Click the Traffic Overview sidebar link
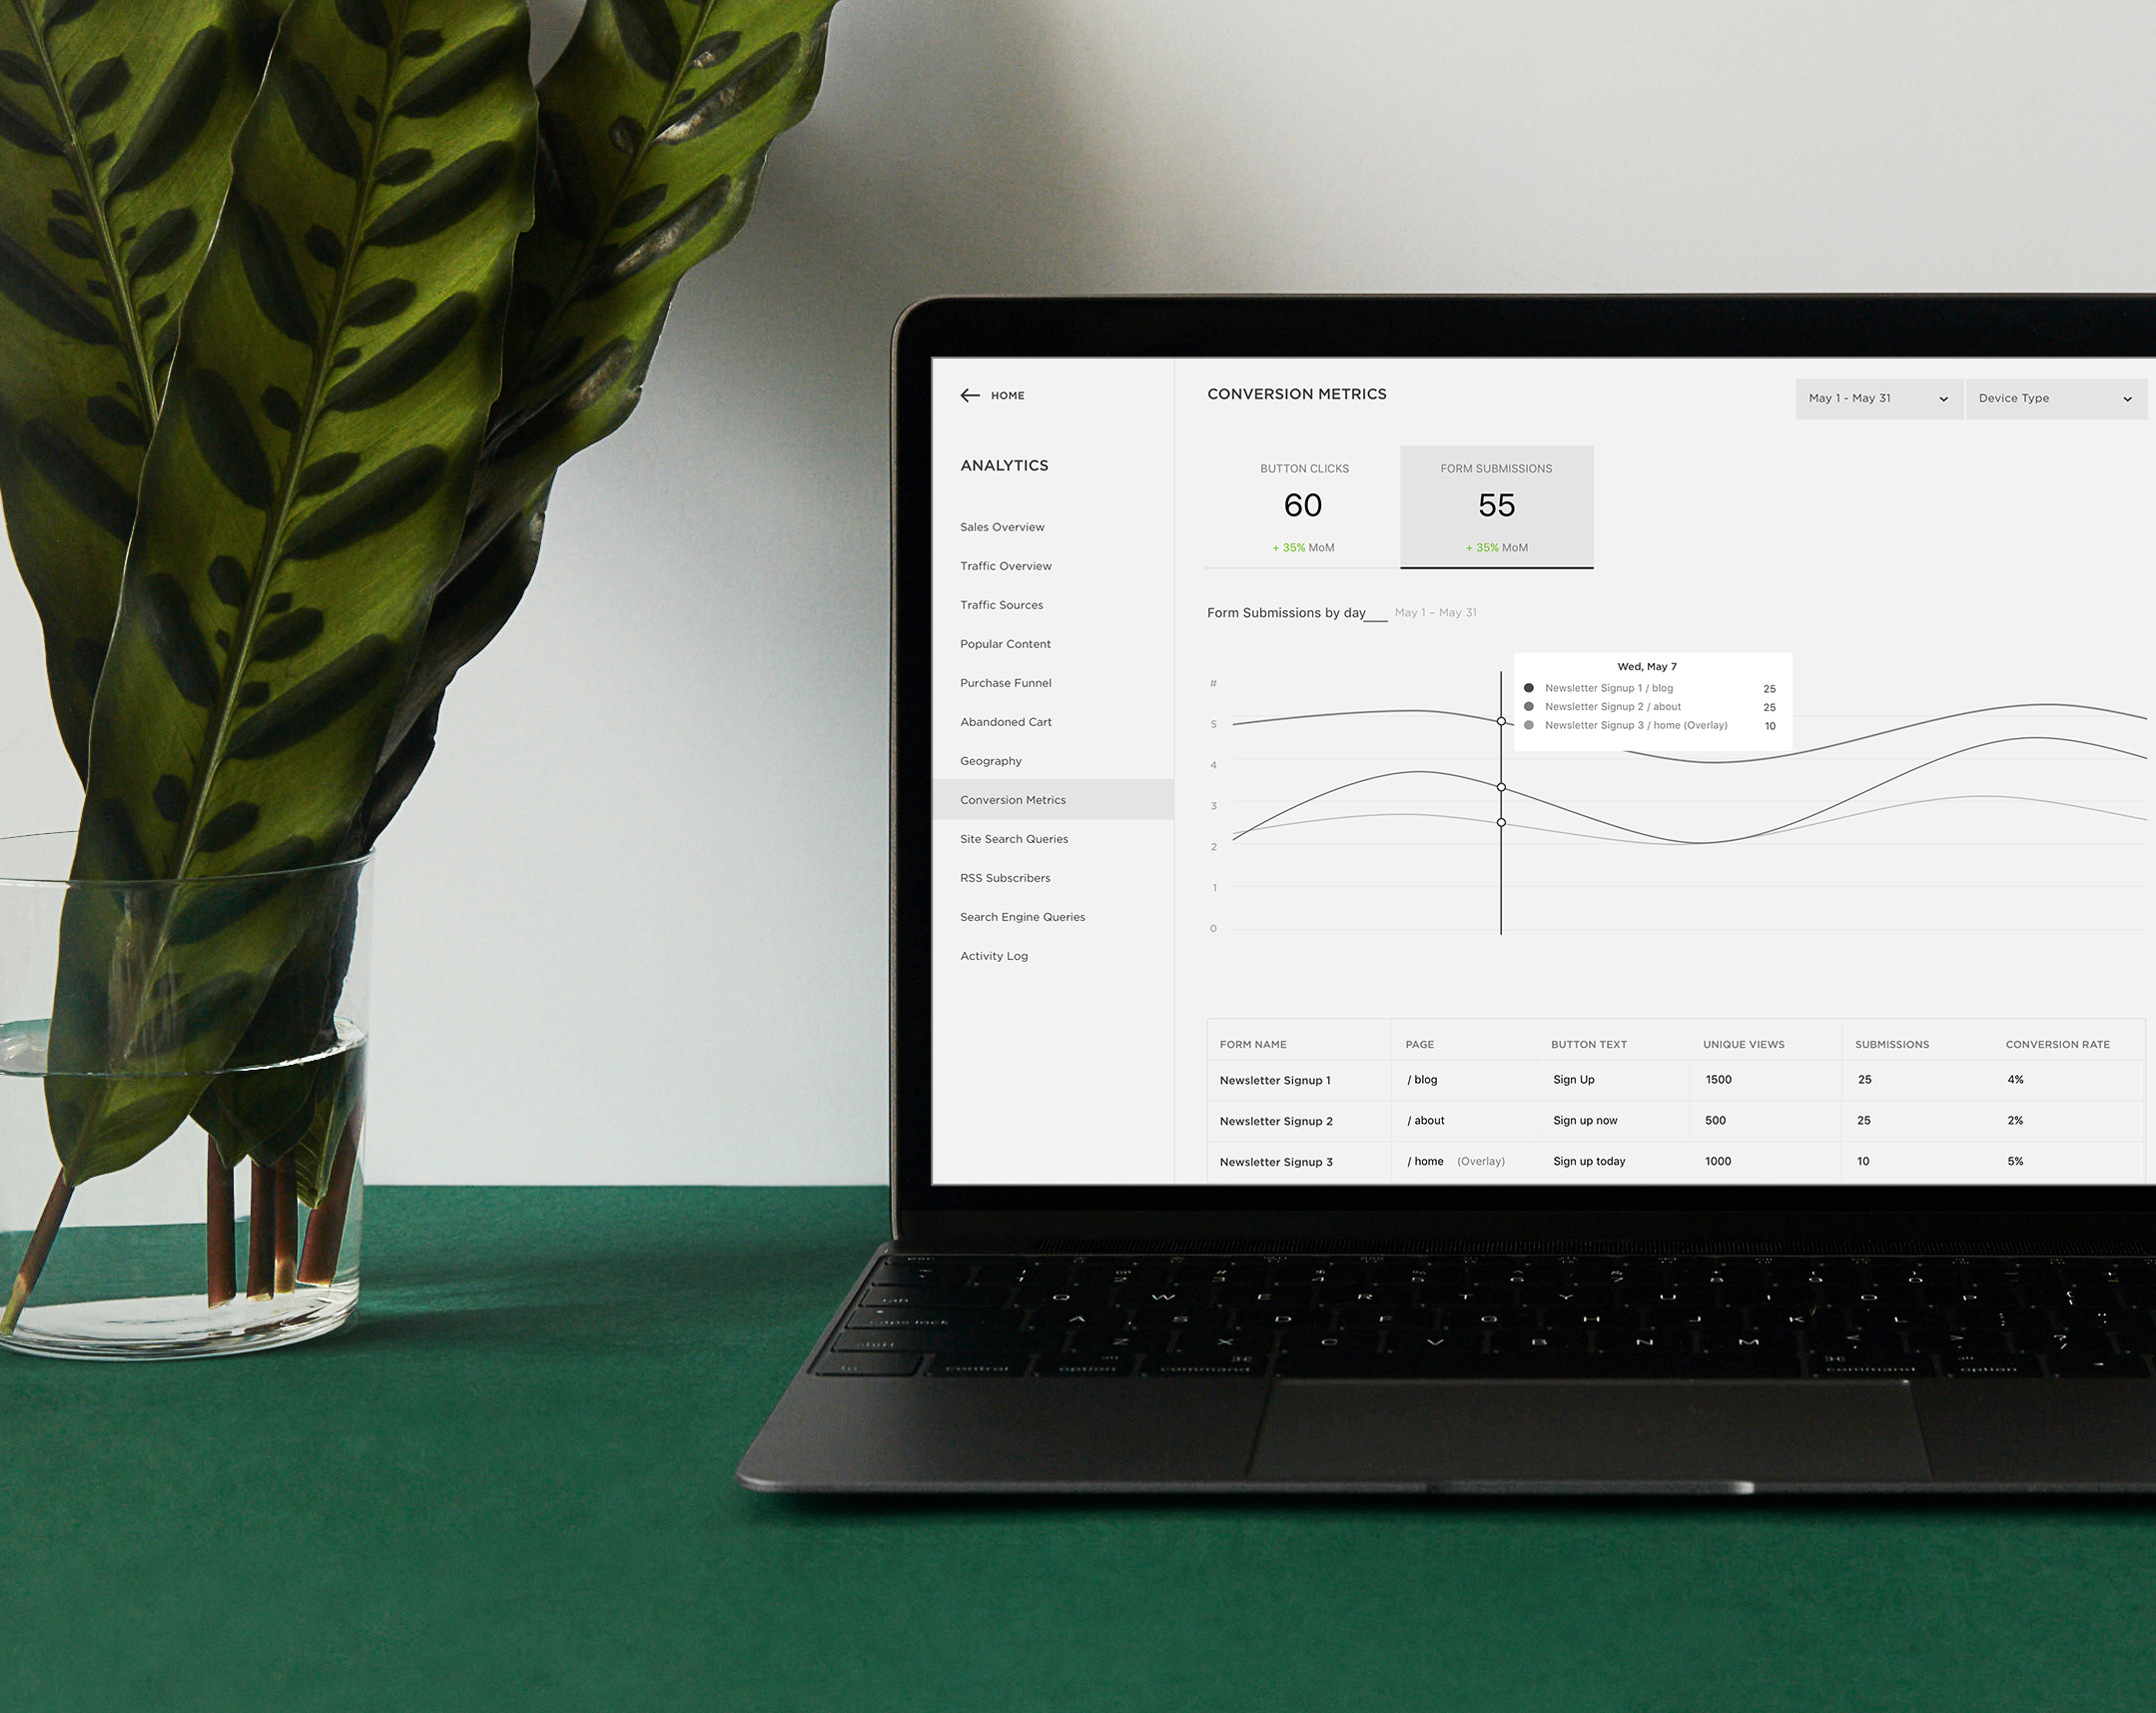2156x1713 pixels. [1007, 565]
